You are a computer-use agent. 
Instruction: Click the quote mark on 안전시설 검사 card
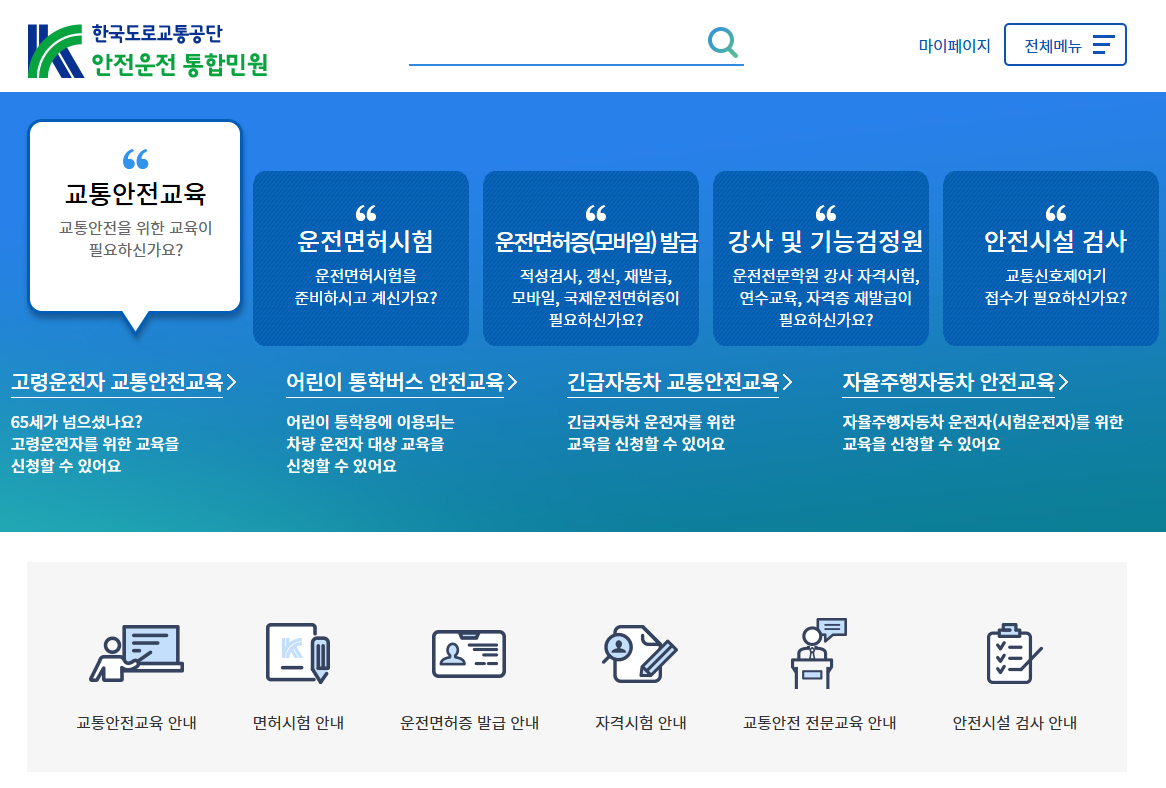click(1056, 213)
